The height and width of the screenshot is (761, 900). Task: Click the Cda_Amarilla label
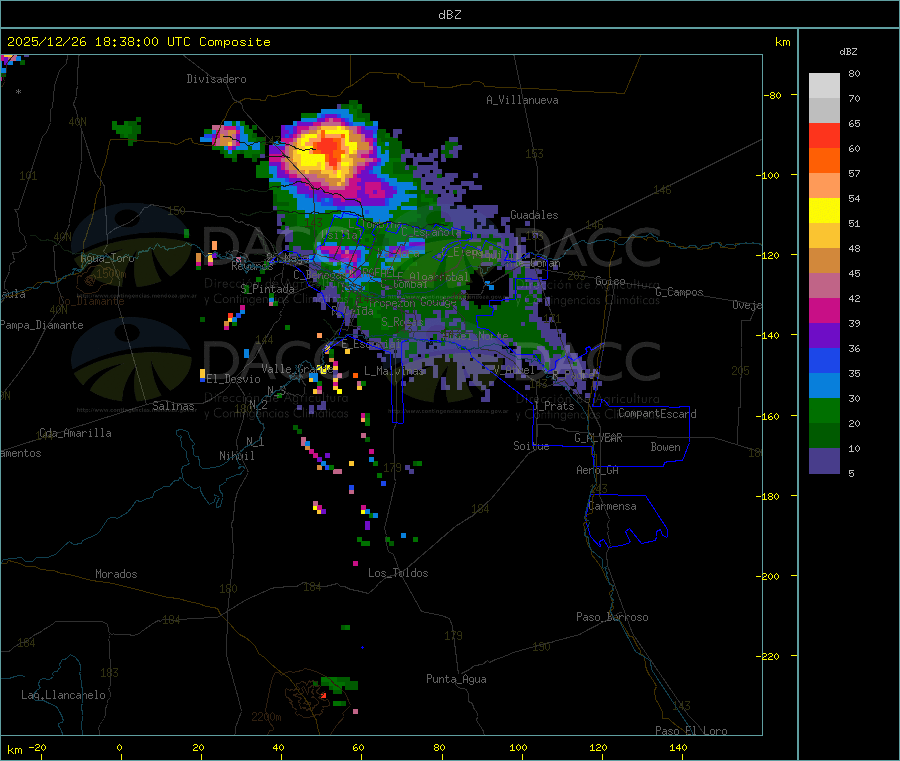coord(75,433)
